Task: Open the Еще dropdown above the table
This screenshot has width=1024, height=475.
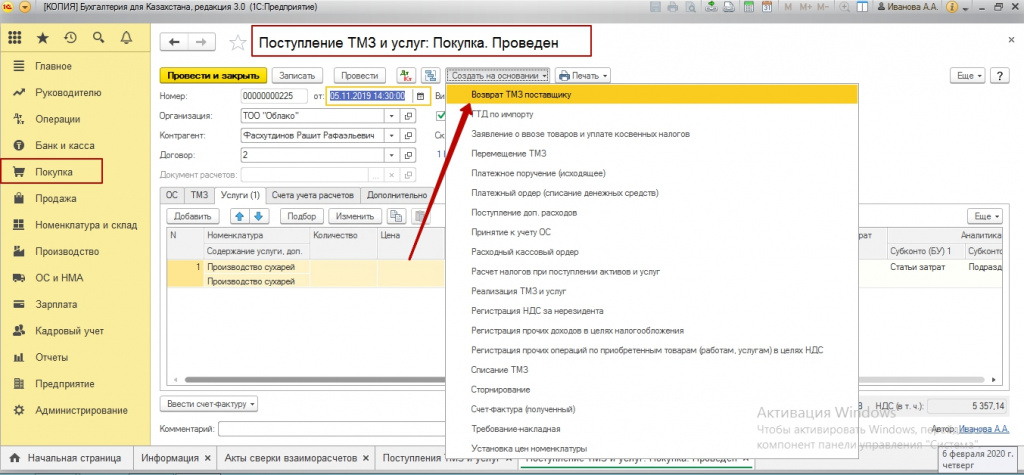Action: (x=986, y=216)
